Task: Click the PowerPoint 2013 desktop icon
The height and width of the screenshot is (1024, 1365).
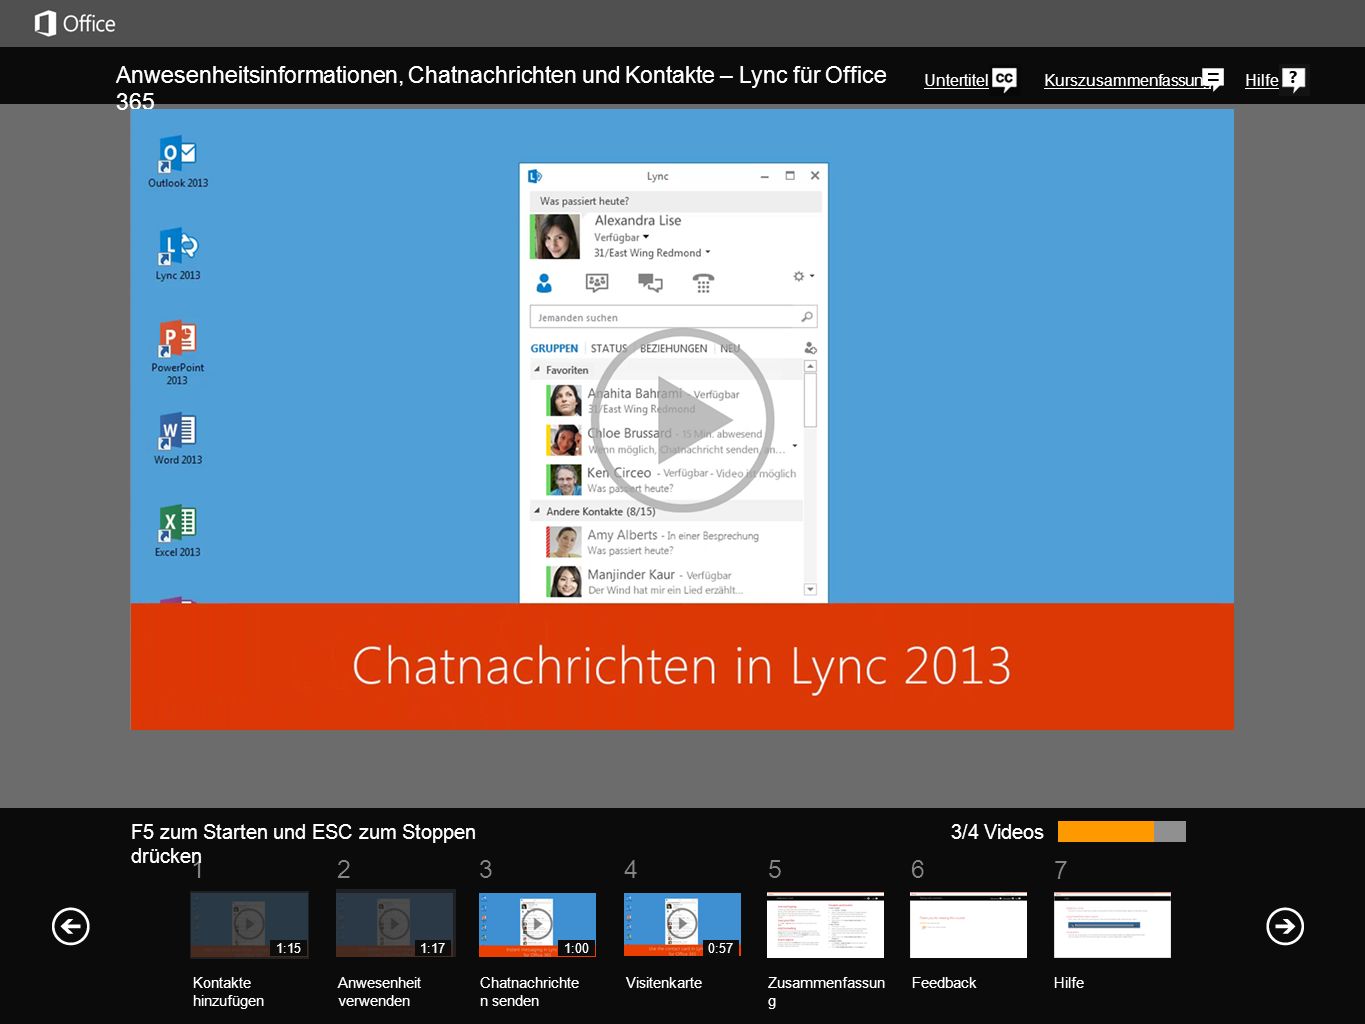Action: (x=177, y=353)
